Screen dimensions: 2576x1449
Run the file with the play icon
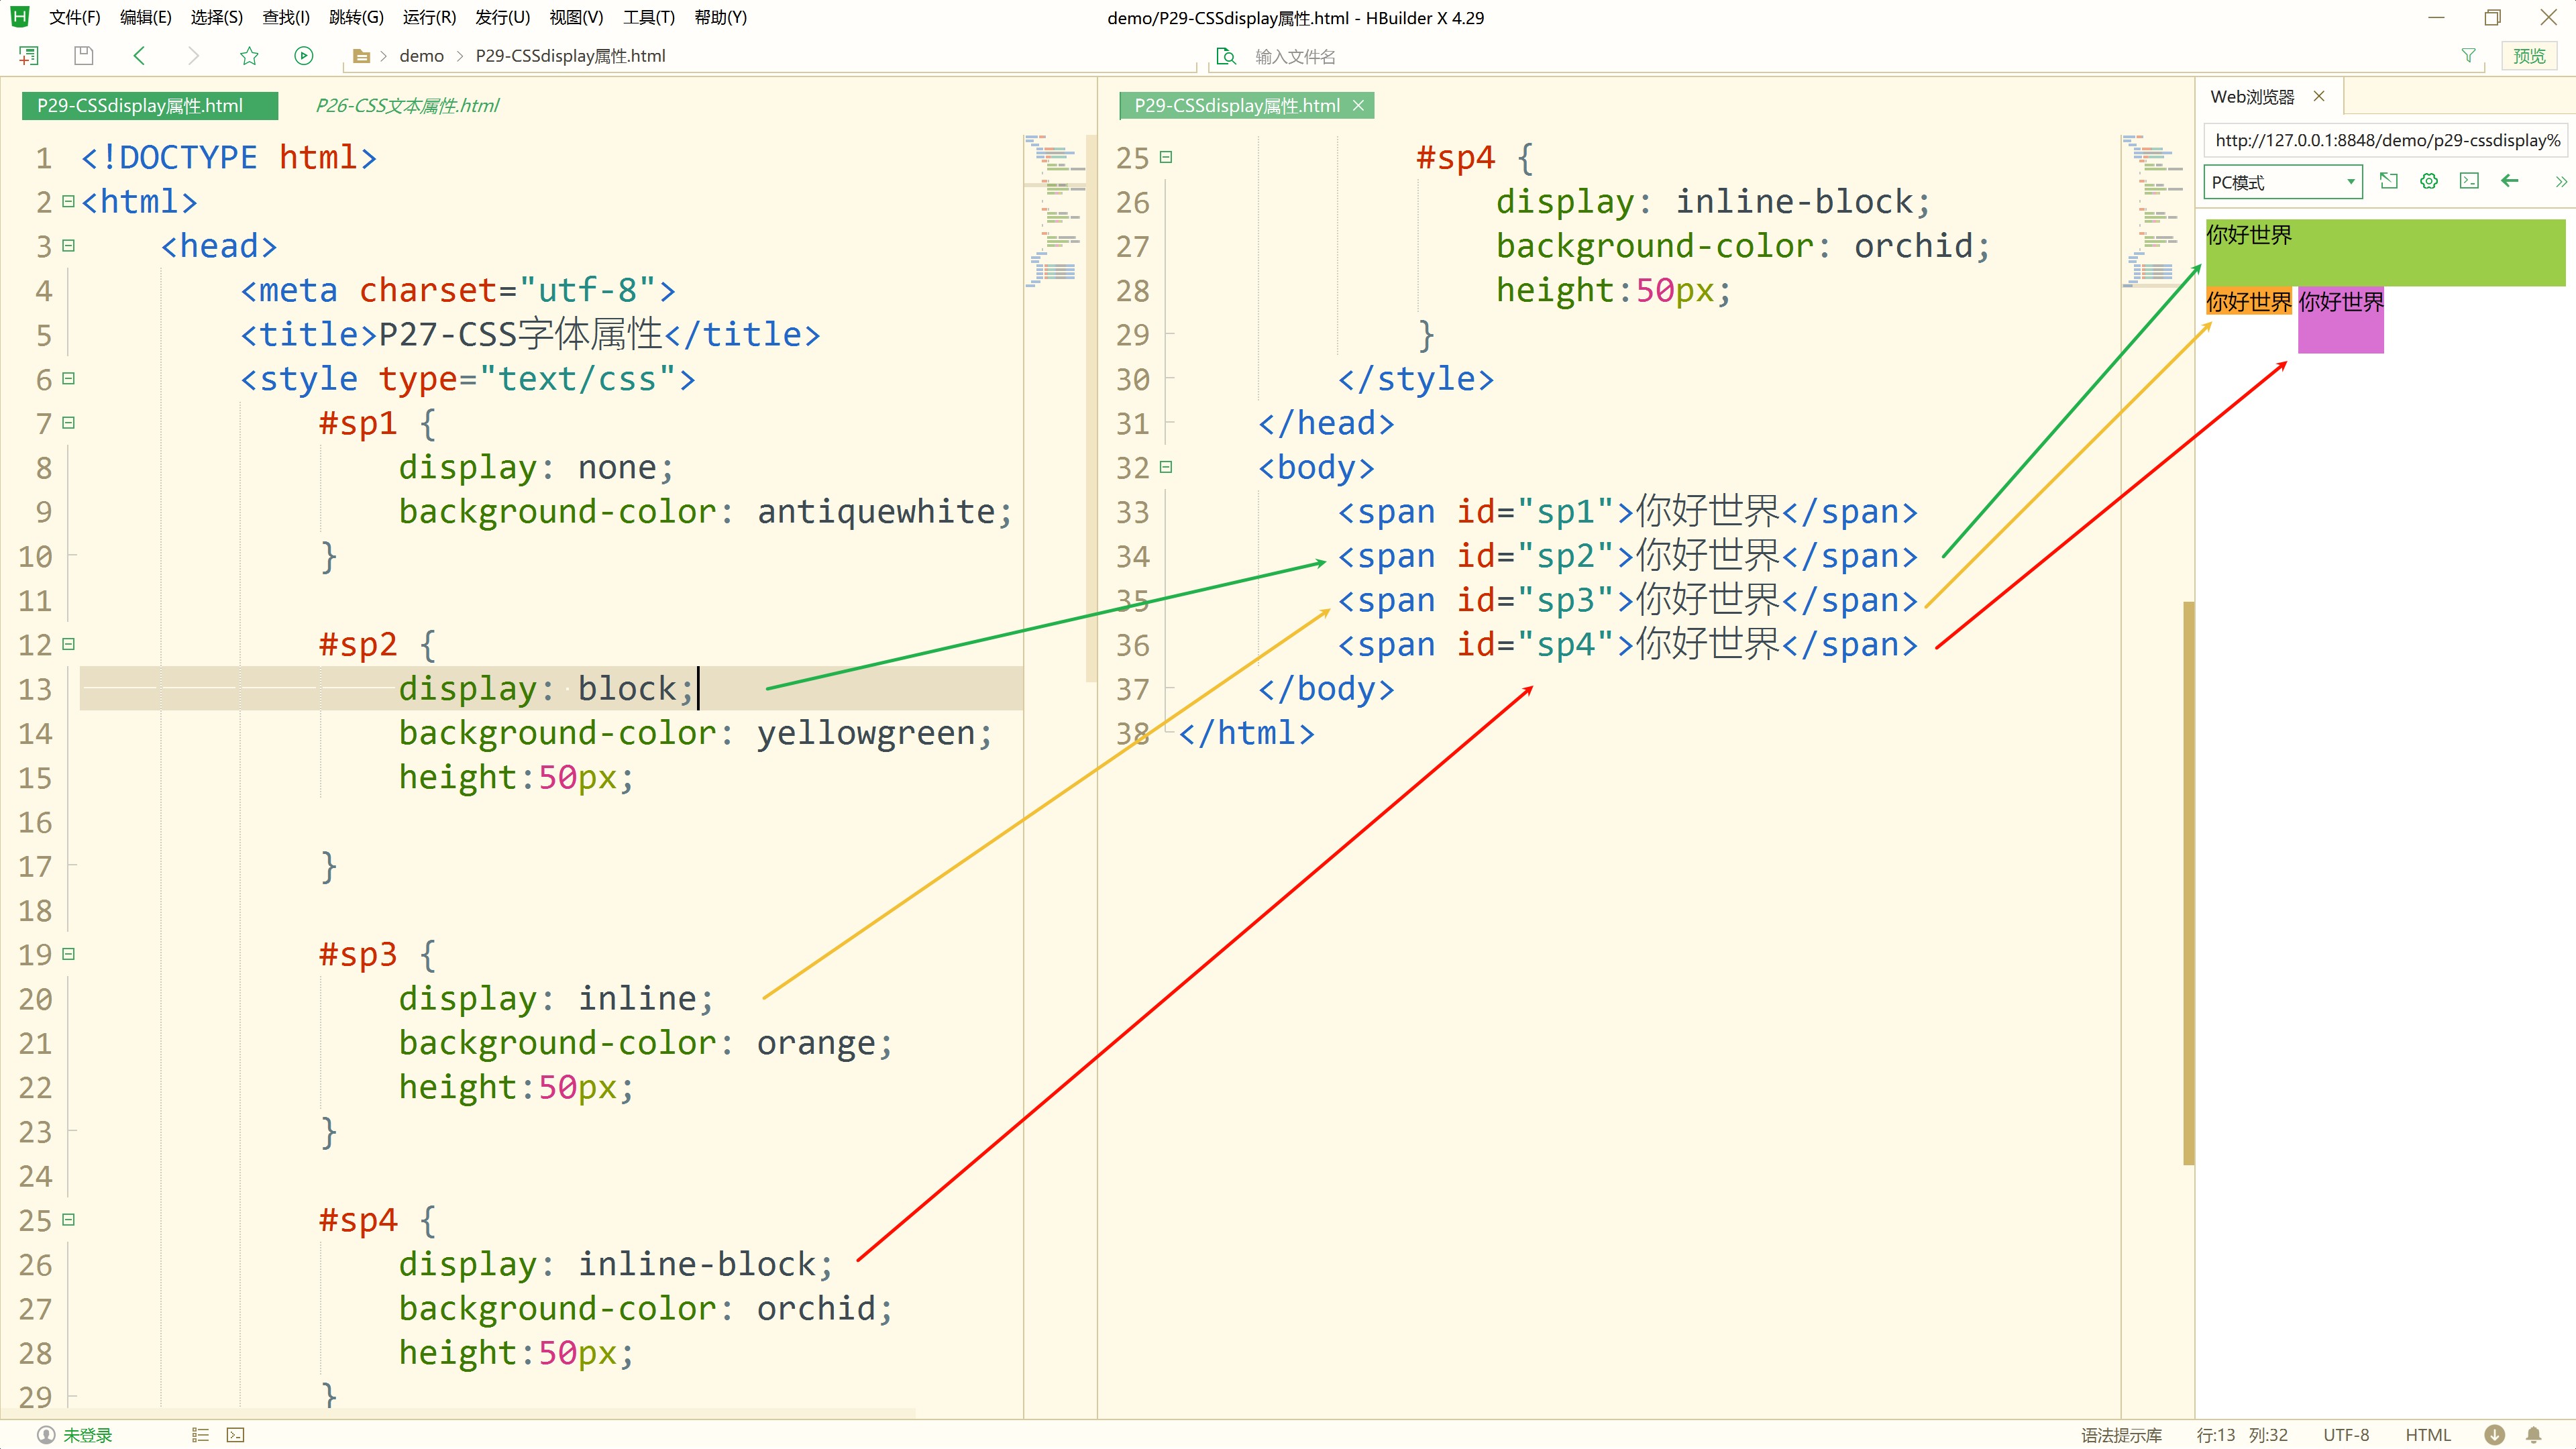coord(304,56)
